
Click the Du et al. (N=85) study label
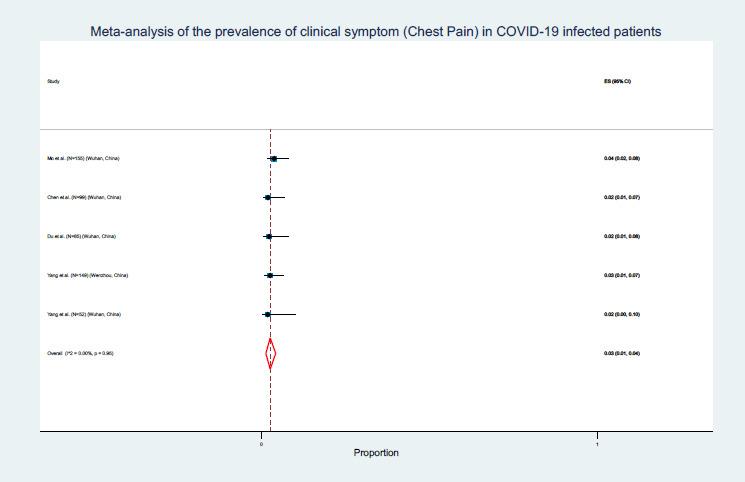(81, 236)
